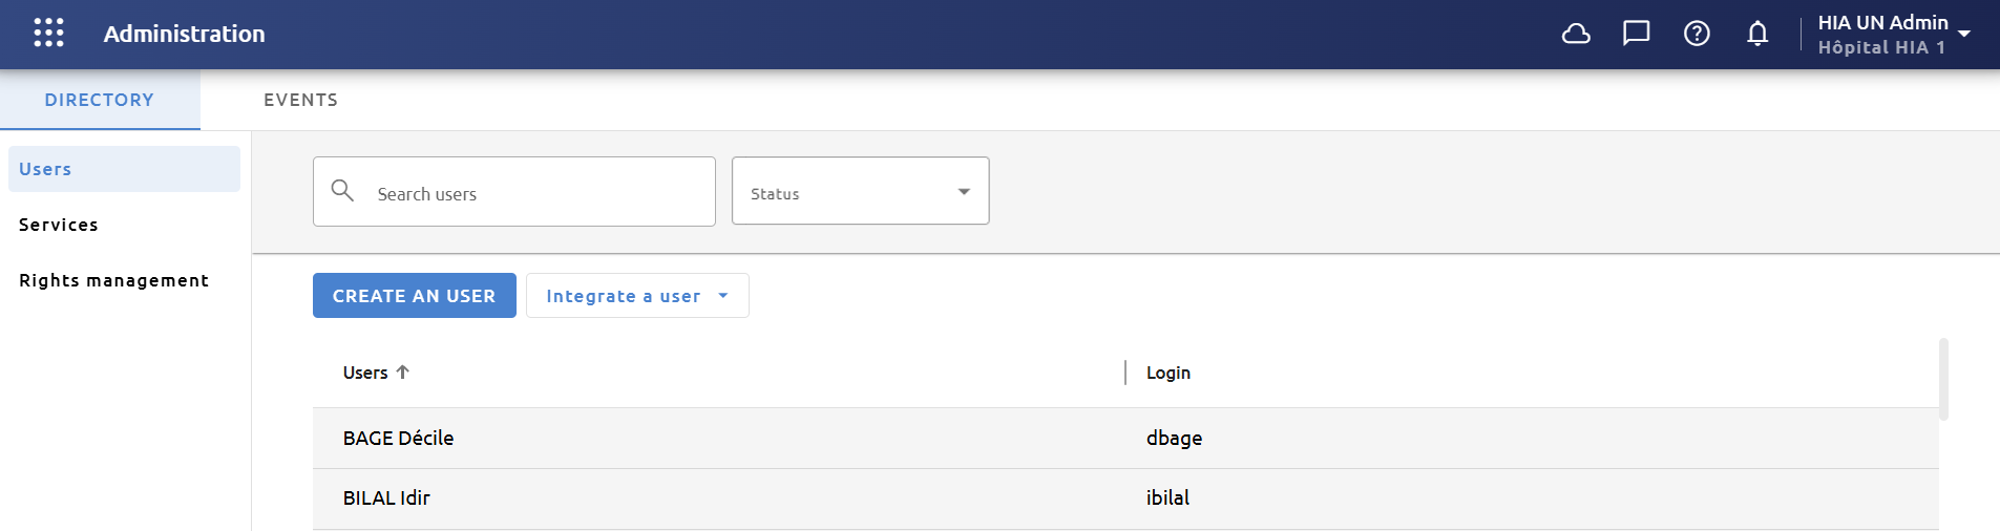Click the Create an User button
Viewport: 2000px width, 531px height.
[414, 296]
